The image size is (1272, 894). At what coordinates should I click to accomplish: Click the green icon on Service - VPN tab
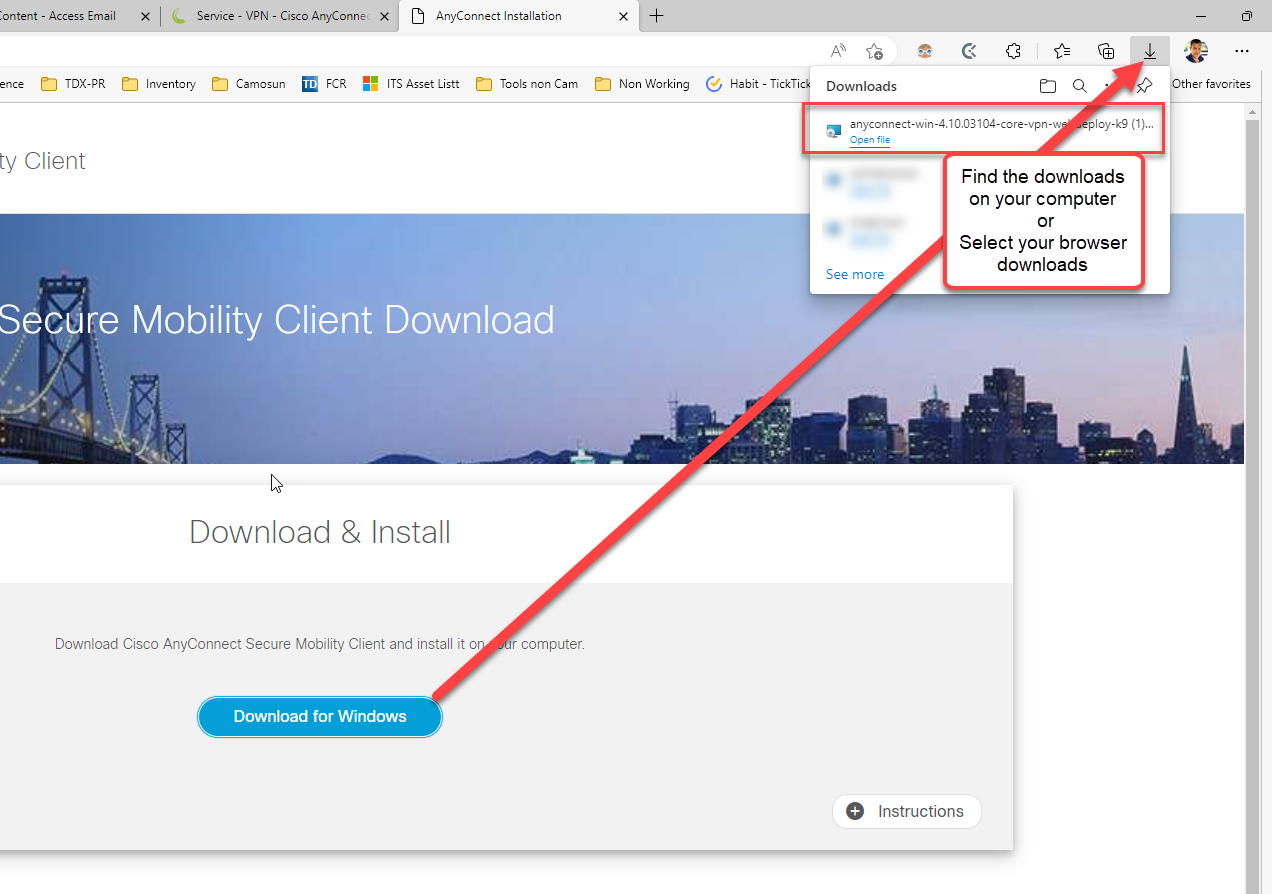[179, 16]
